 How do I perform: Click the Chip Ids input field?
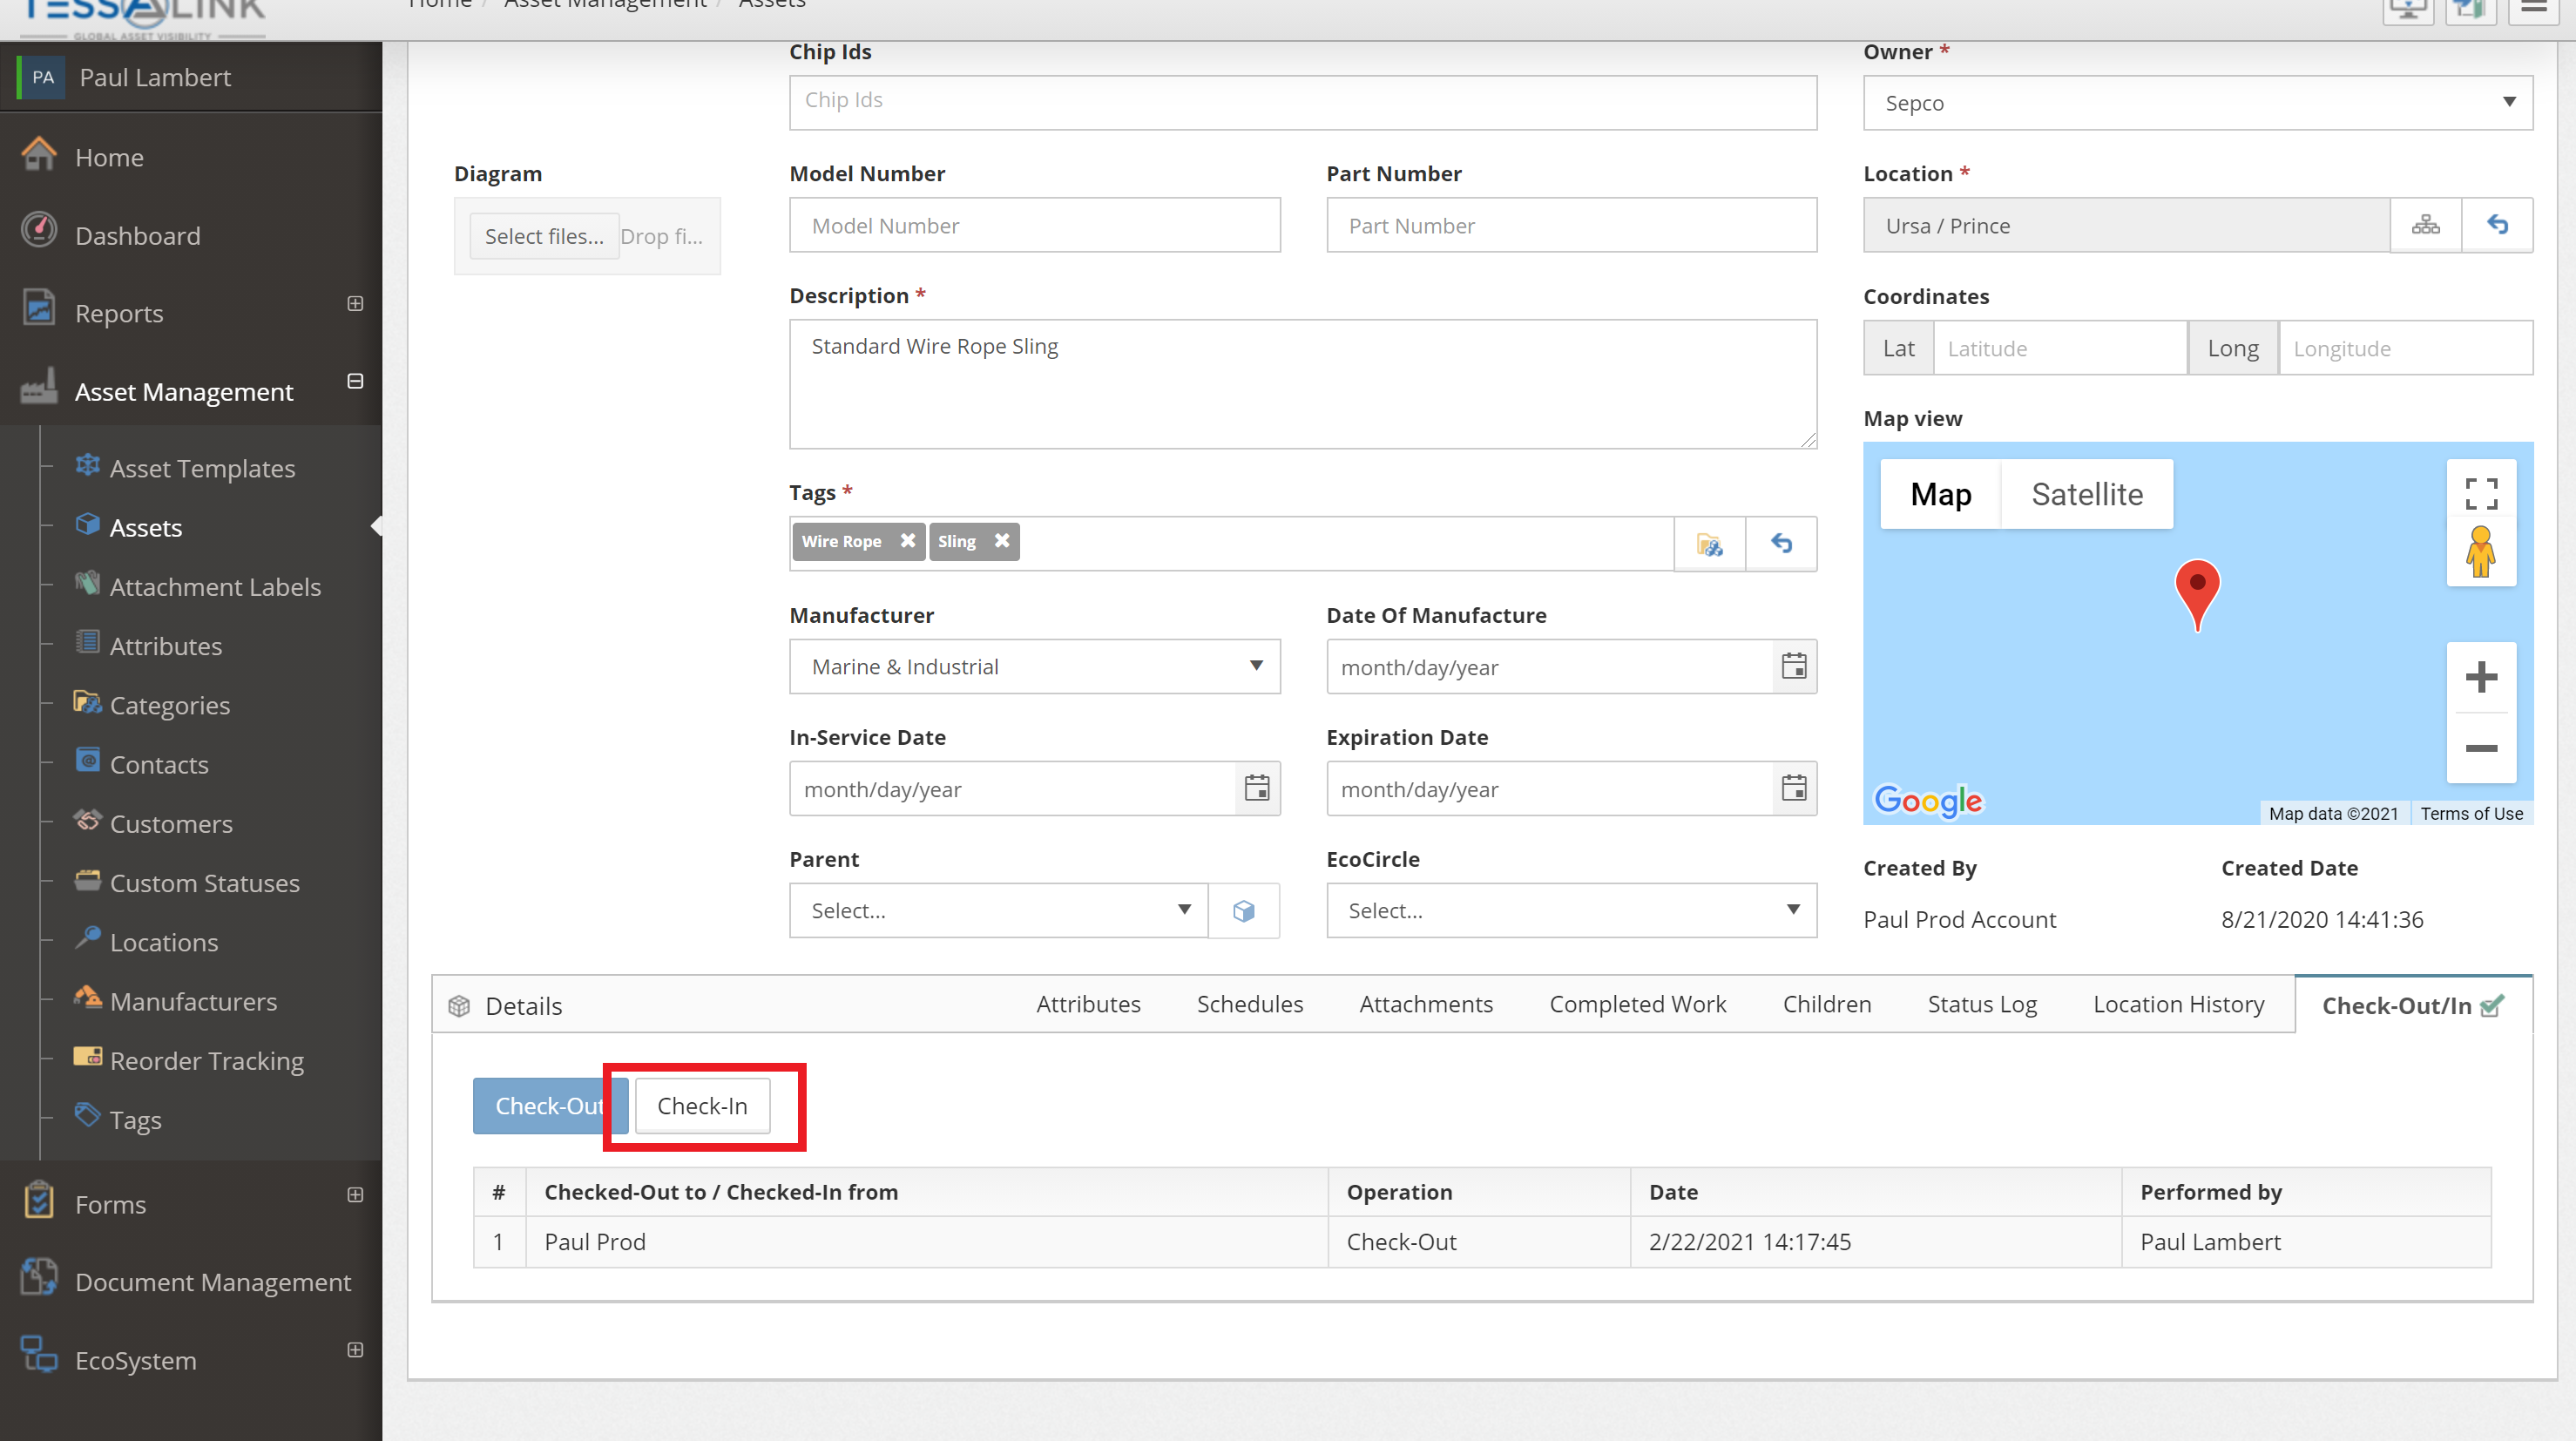point(1302,103)
